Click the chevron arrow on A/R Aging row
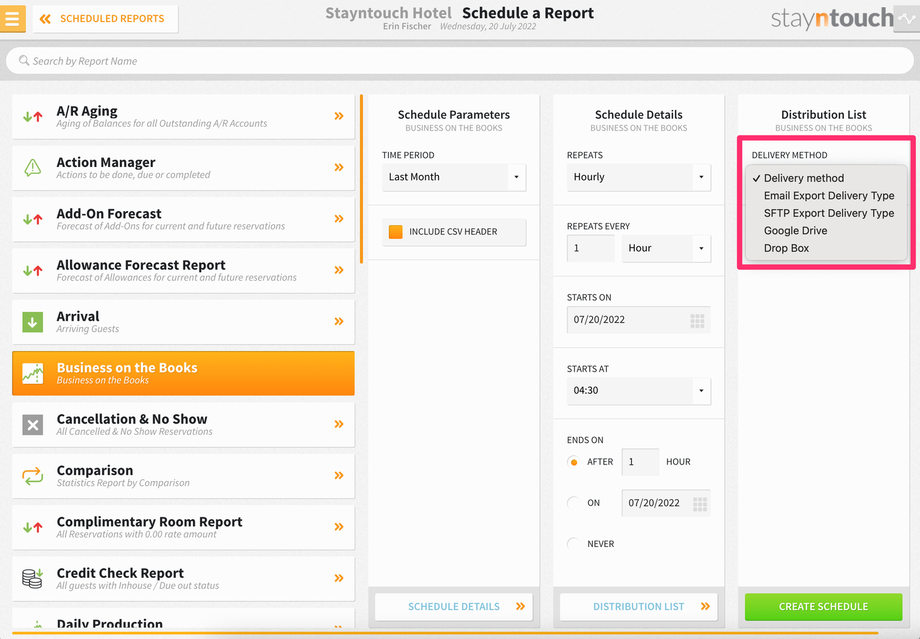 [x=339, y=116]
